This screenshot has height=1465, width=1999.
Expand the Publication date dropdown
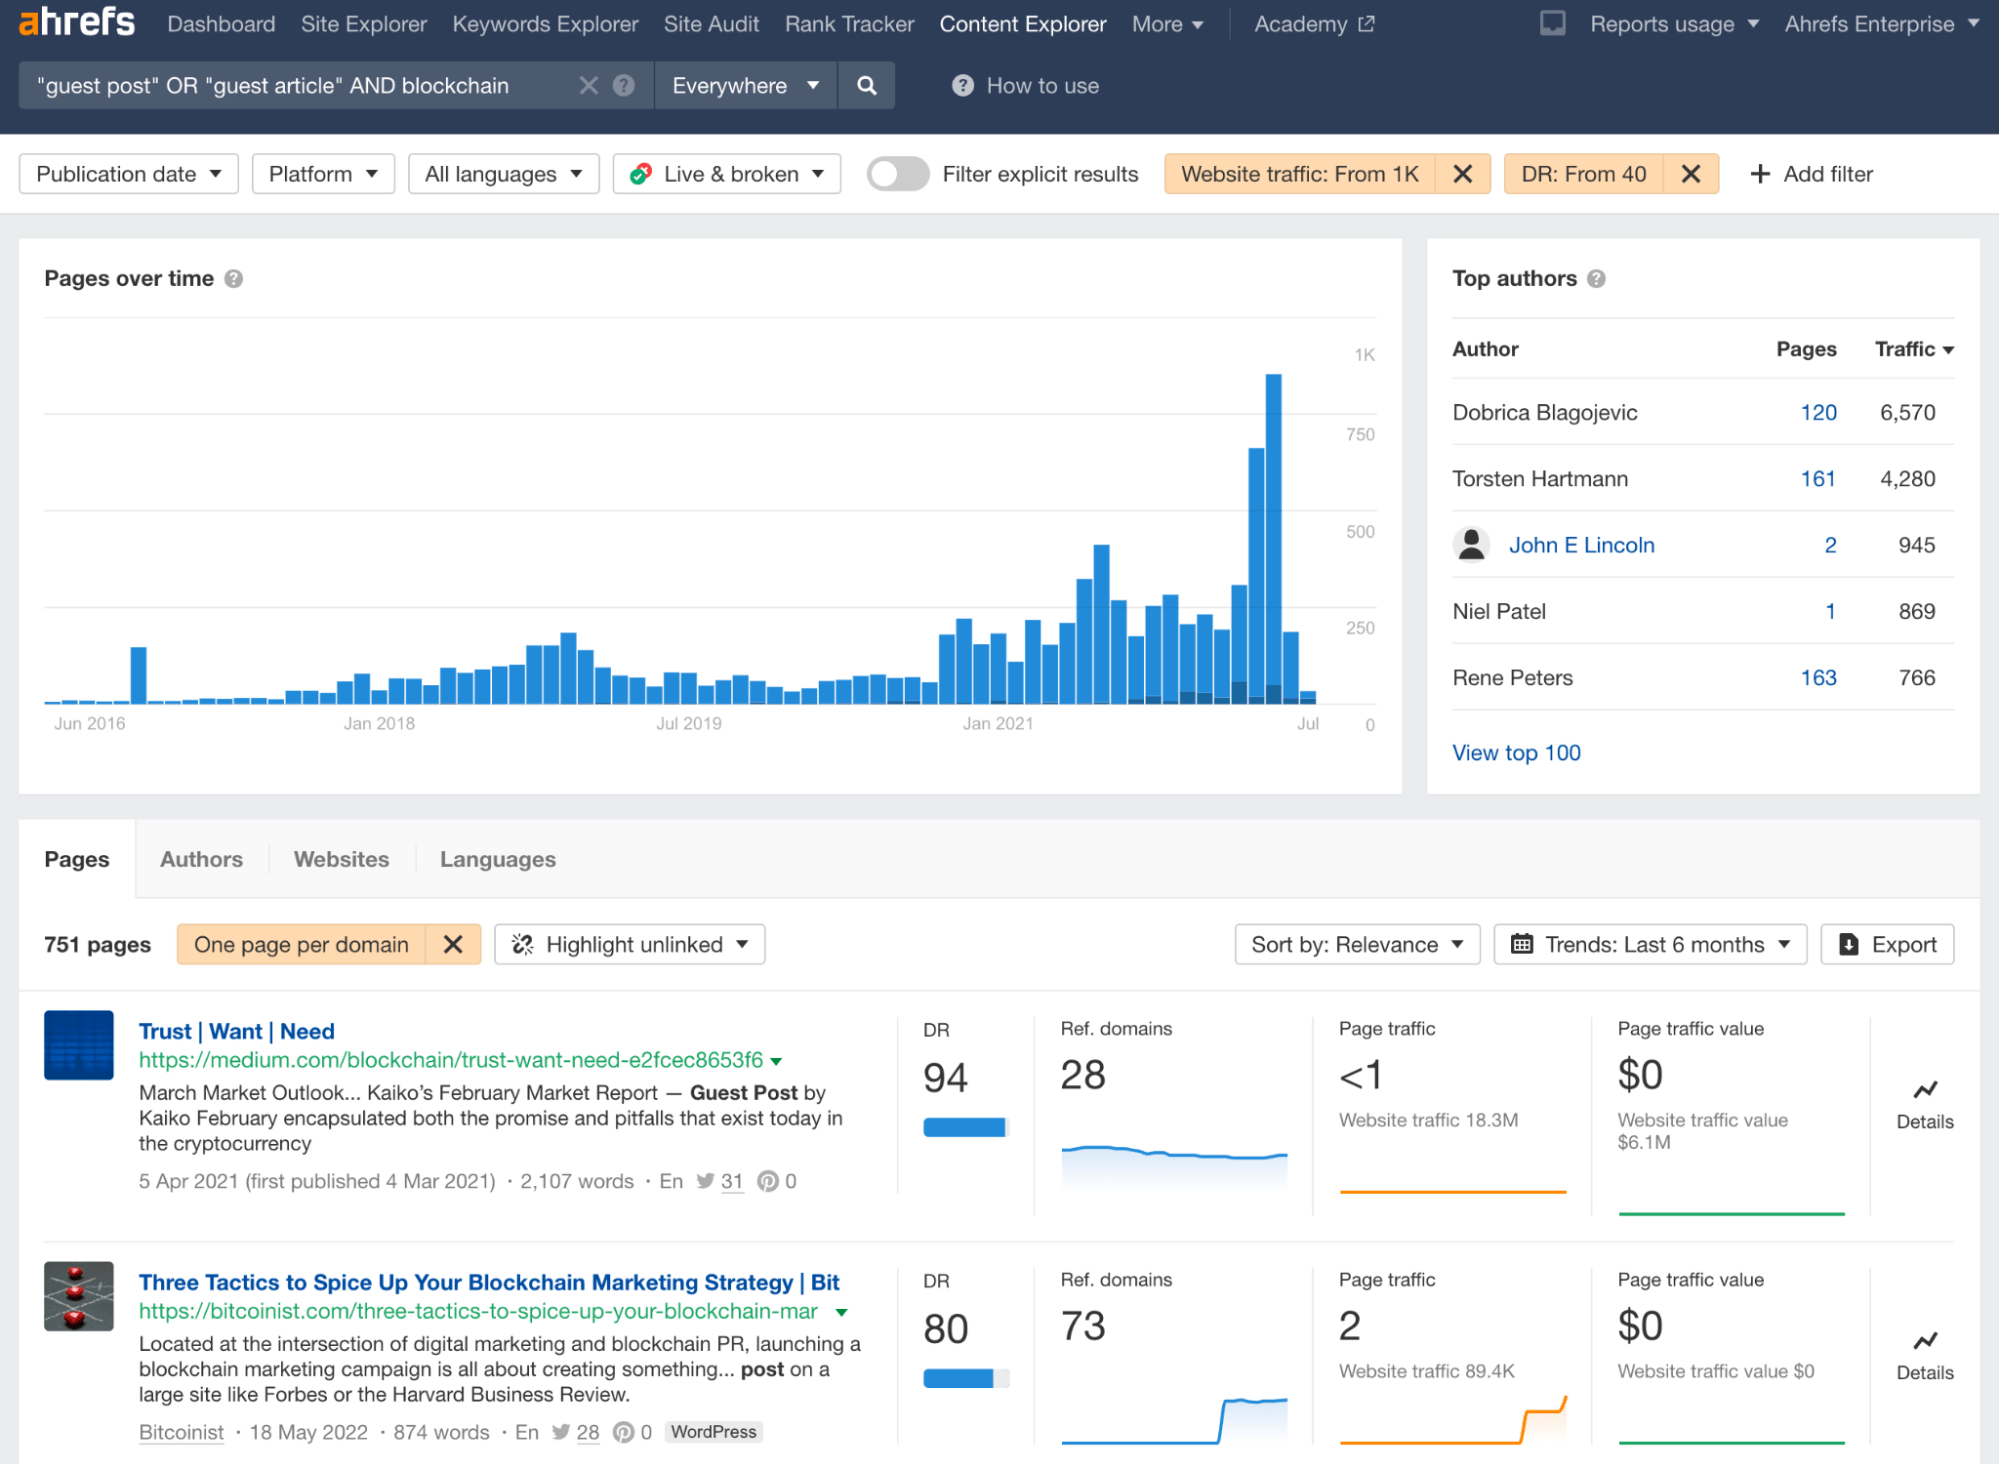129,174
